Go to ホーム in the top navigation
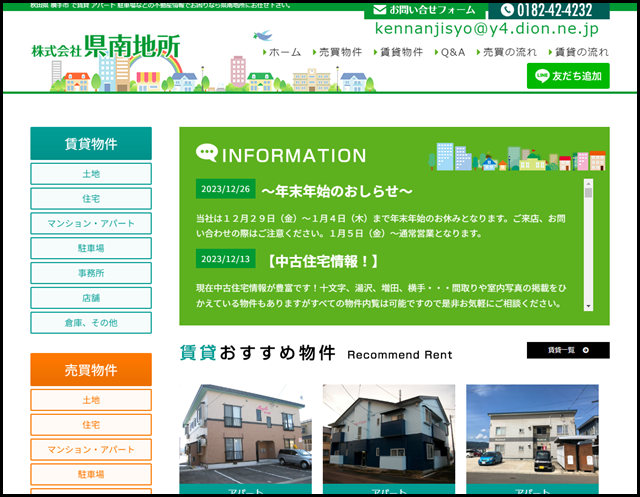Viewport: 640px width, 497px height. pyautogui.click(x=282, y=52)
